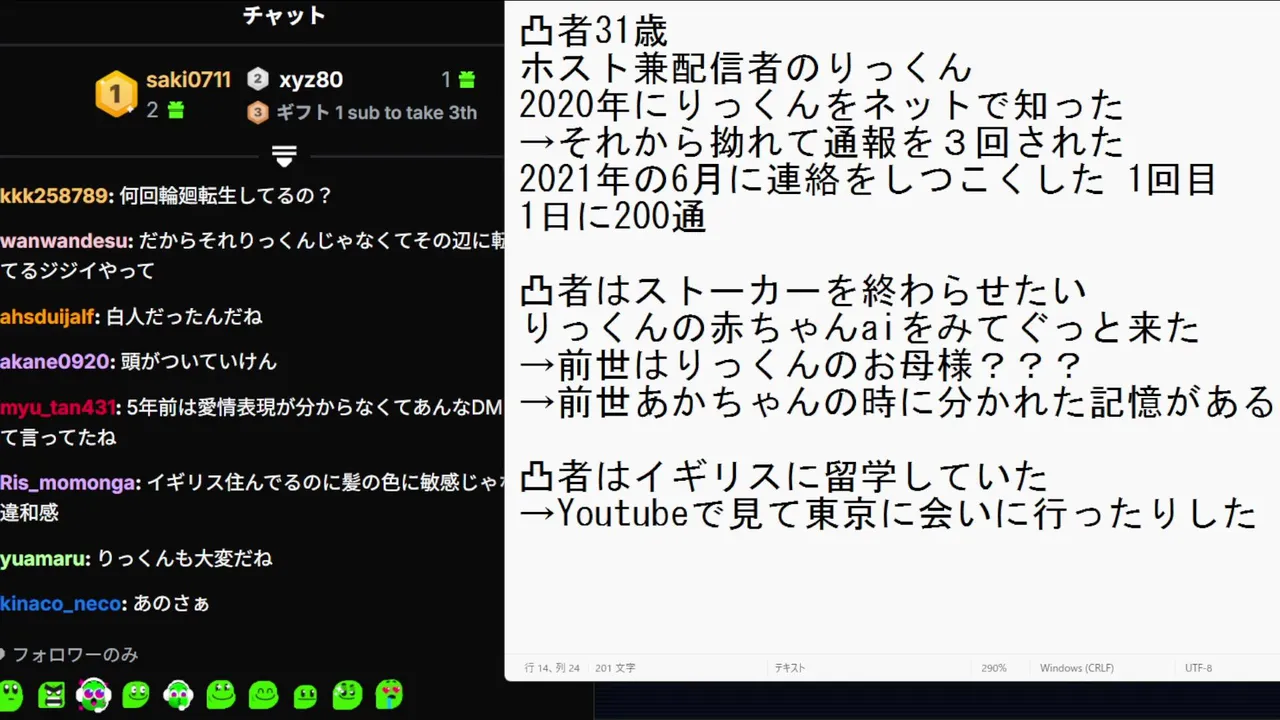Click the テキスト file type indicator
The width and height of the screenshot is (1280, 720).
(789, 668)
